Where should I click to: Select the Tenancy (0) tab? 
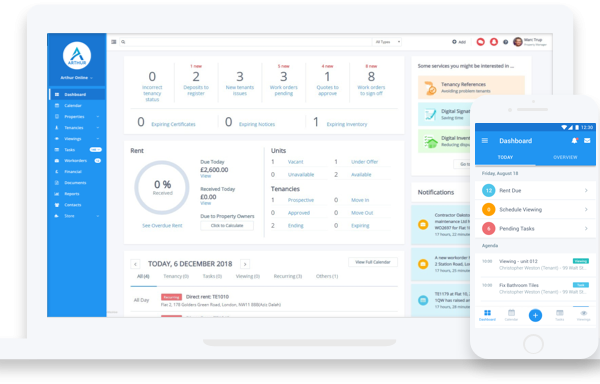click(176, 277)
